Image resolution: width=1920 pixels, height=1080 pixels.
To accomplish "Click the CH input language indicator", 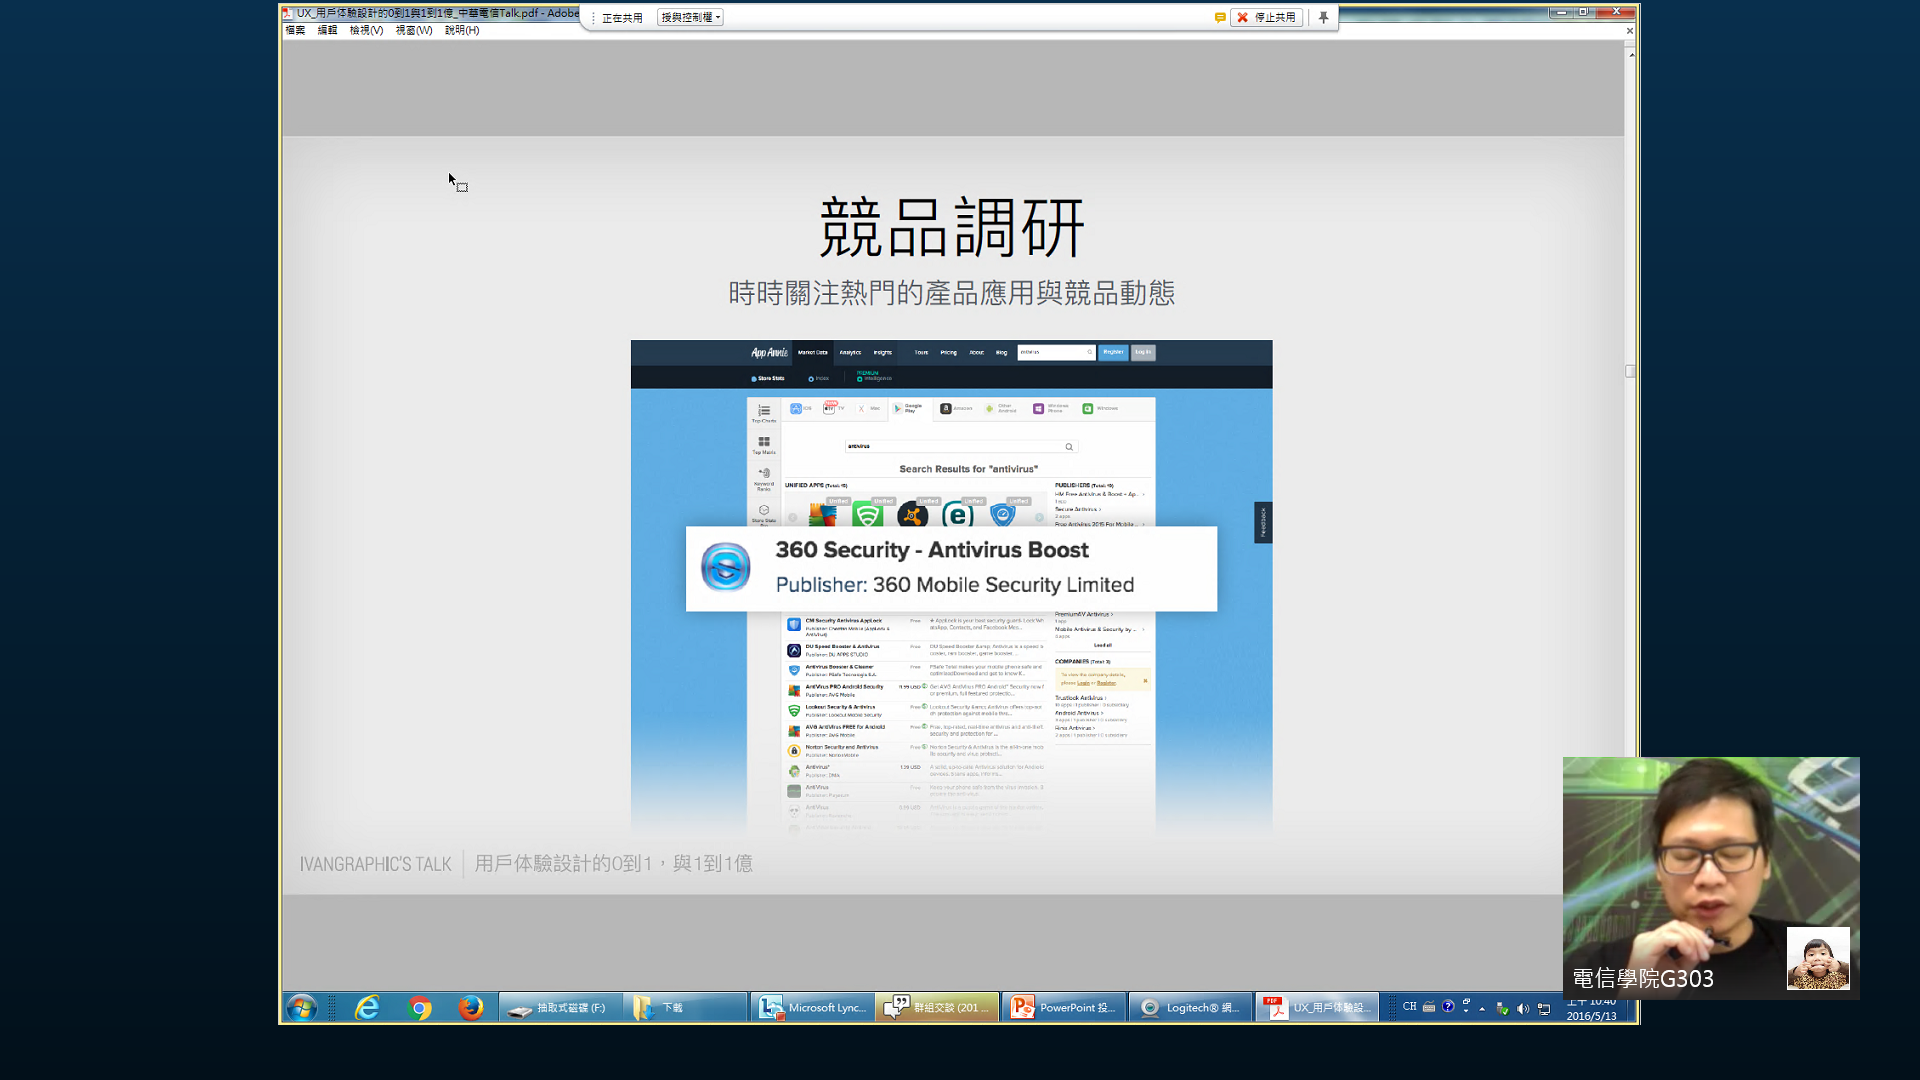I will [x=1409, y=1007].
